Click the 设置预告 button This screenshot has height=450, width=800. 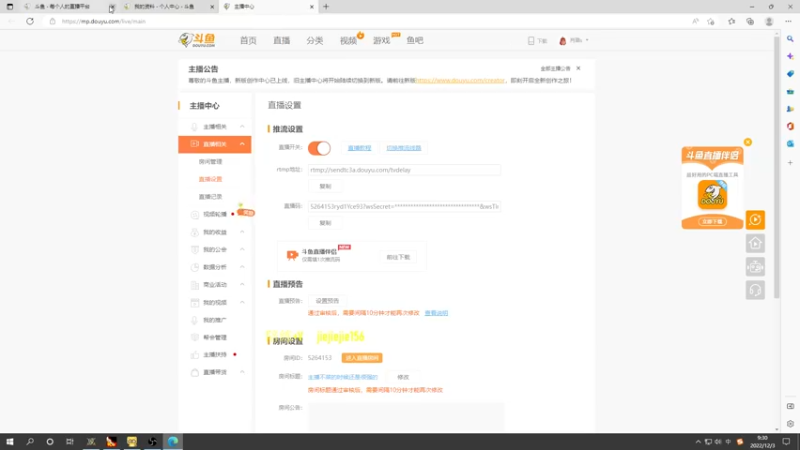327,301
